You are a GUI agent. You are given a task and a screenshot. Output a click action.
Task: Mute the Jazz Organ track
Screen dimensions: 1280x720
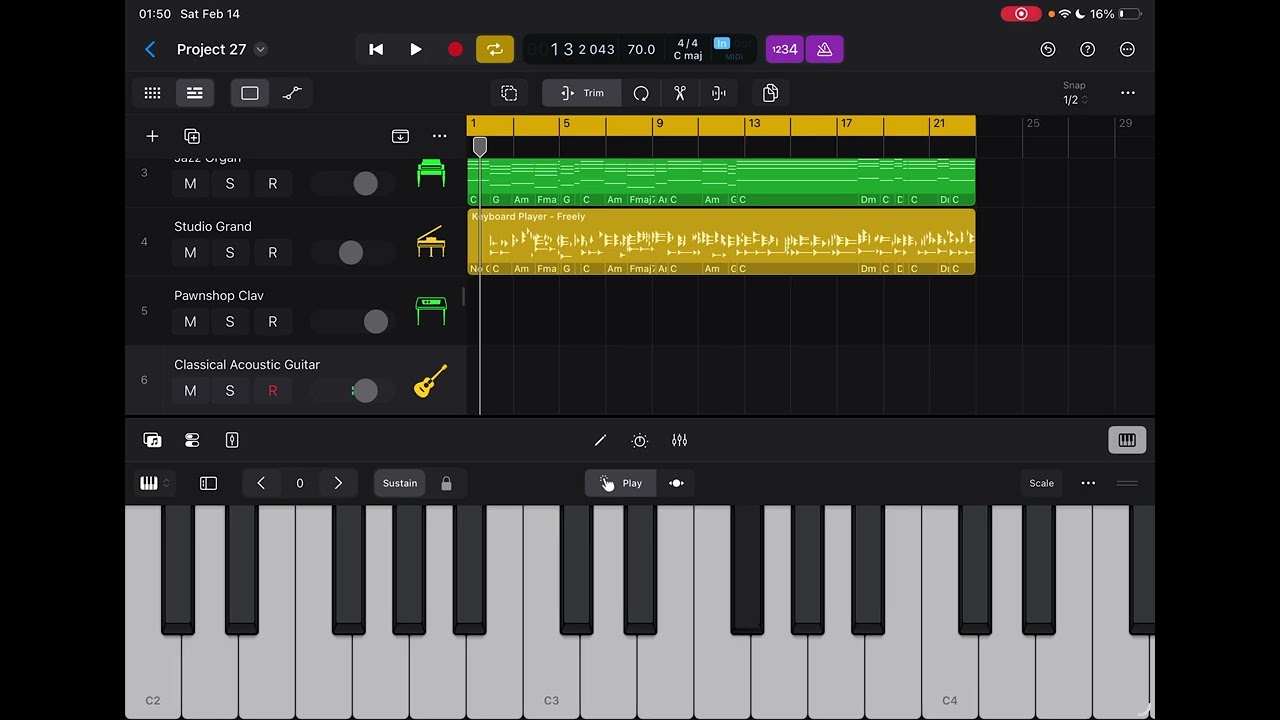coord(190,184)
